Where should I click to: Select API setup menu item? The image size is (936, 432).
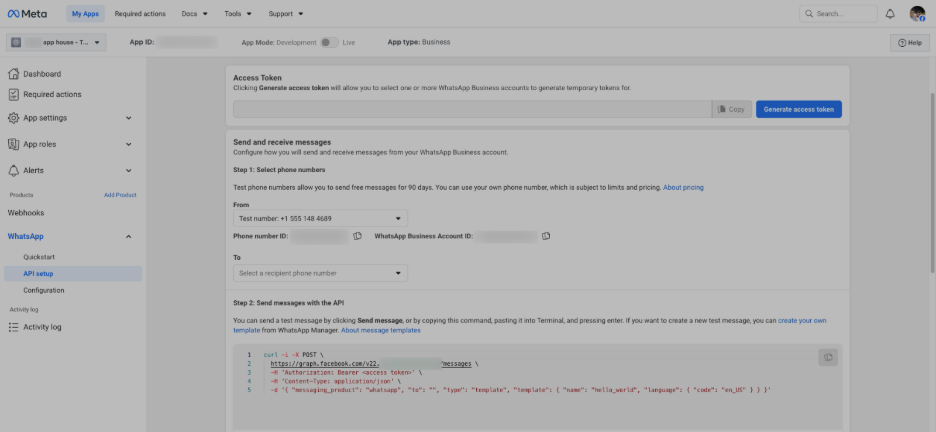(73, 274)
